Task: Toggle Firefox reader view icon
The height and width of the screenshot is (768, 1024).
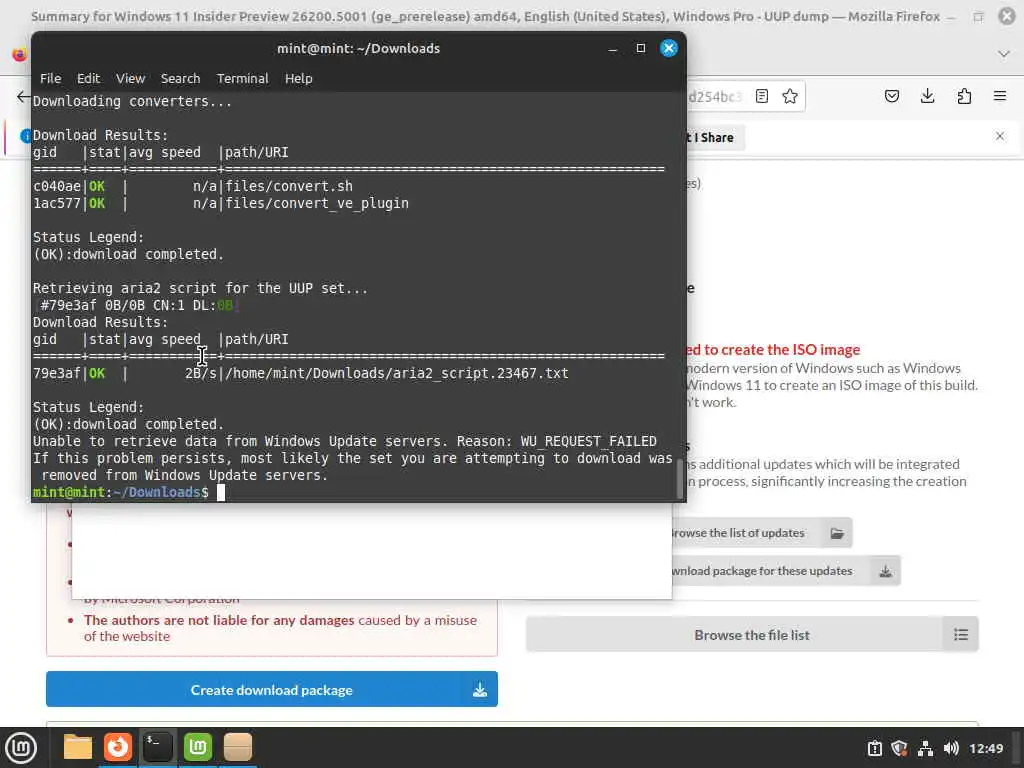Action: (761, 96)
